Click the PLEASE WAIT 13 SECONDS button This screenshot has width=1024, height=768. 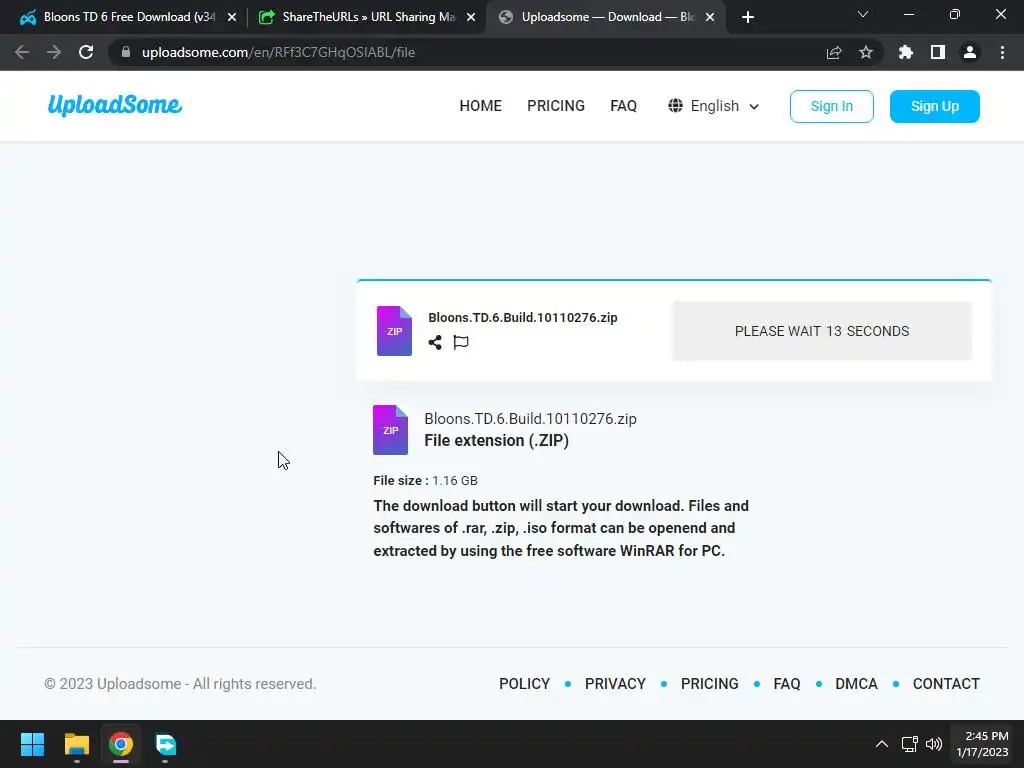822,331
